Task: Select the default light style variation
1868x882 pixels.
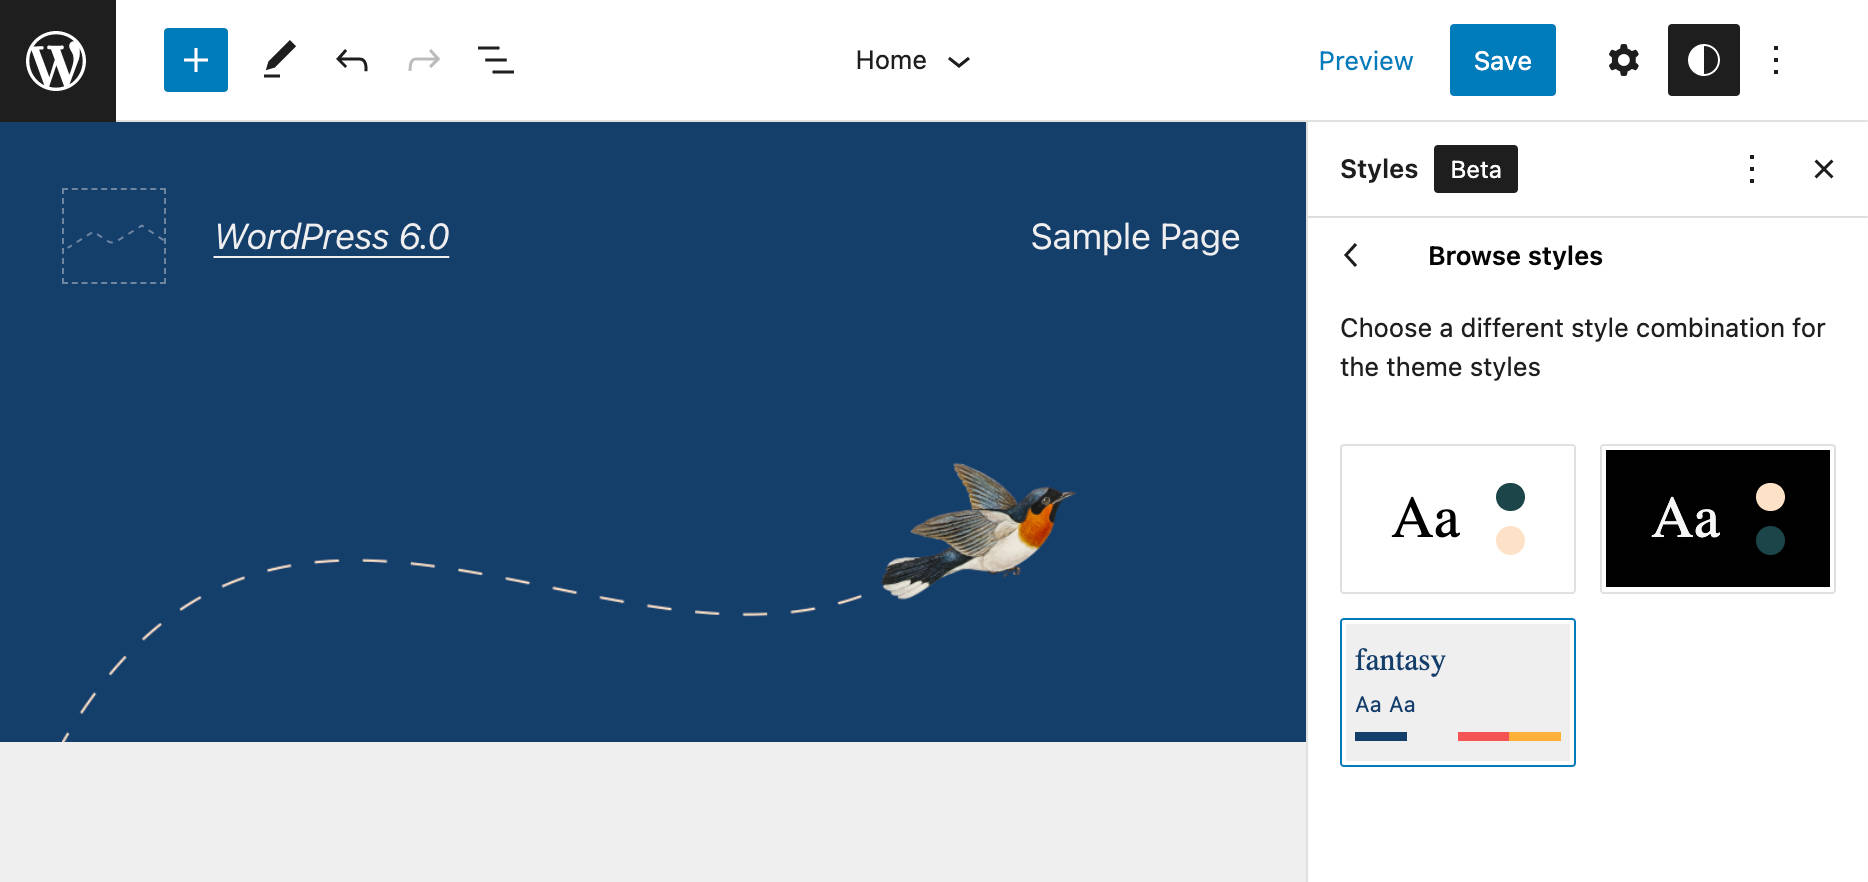Action: click(x=1457, y=518)
